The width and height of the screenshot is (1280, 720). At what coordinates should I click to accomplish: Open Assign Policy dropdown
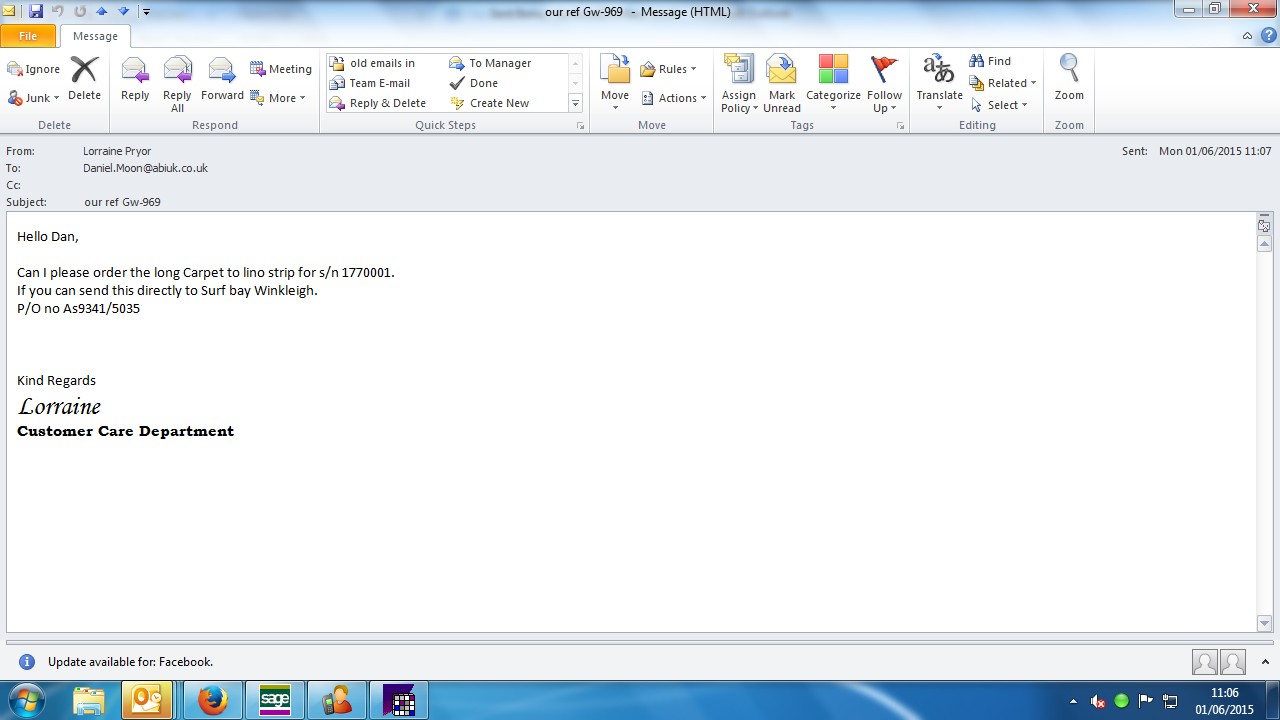(739, 84)
